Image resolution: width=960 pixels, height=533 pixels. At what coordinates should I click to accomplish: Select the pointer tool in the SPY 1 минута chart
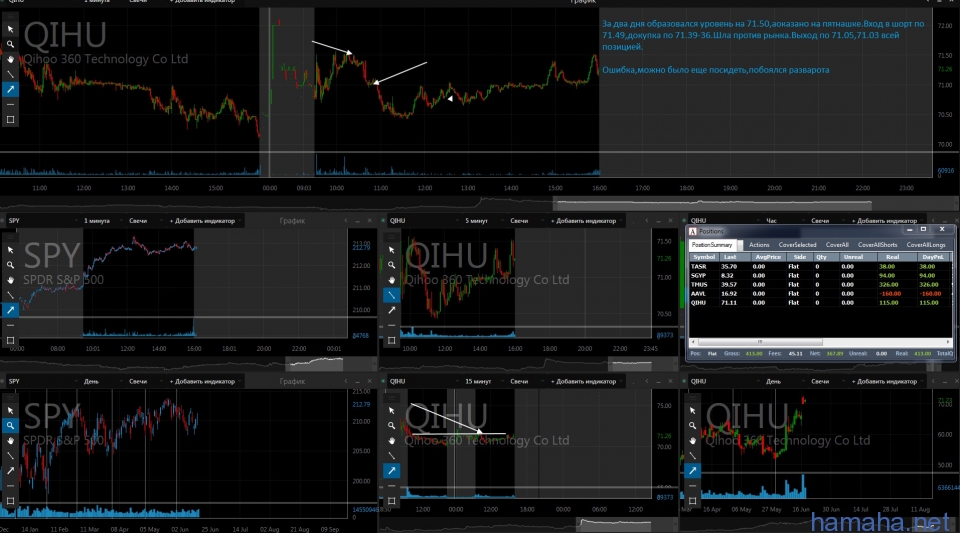click(x=10, y=250)
